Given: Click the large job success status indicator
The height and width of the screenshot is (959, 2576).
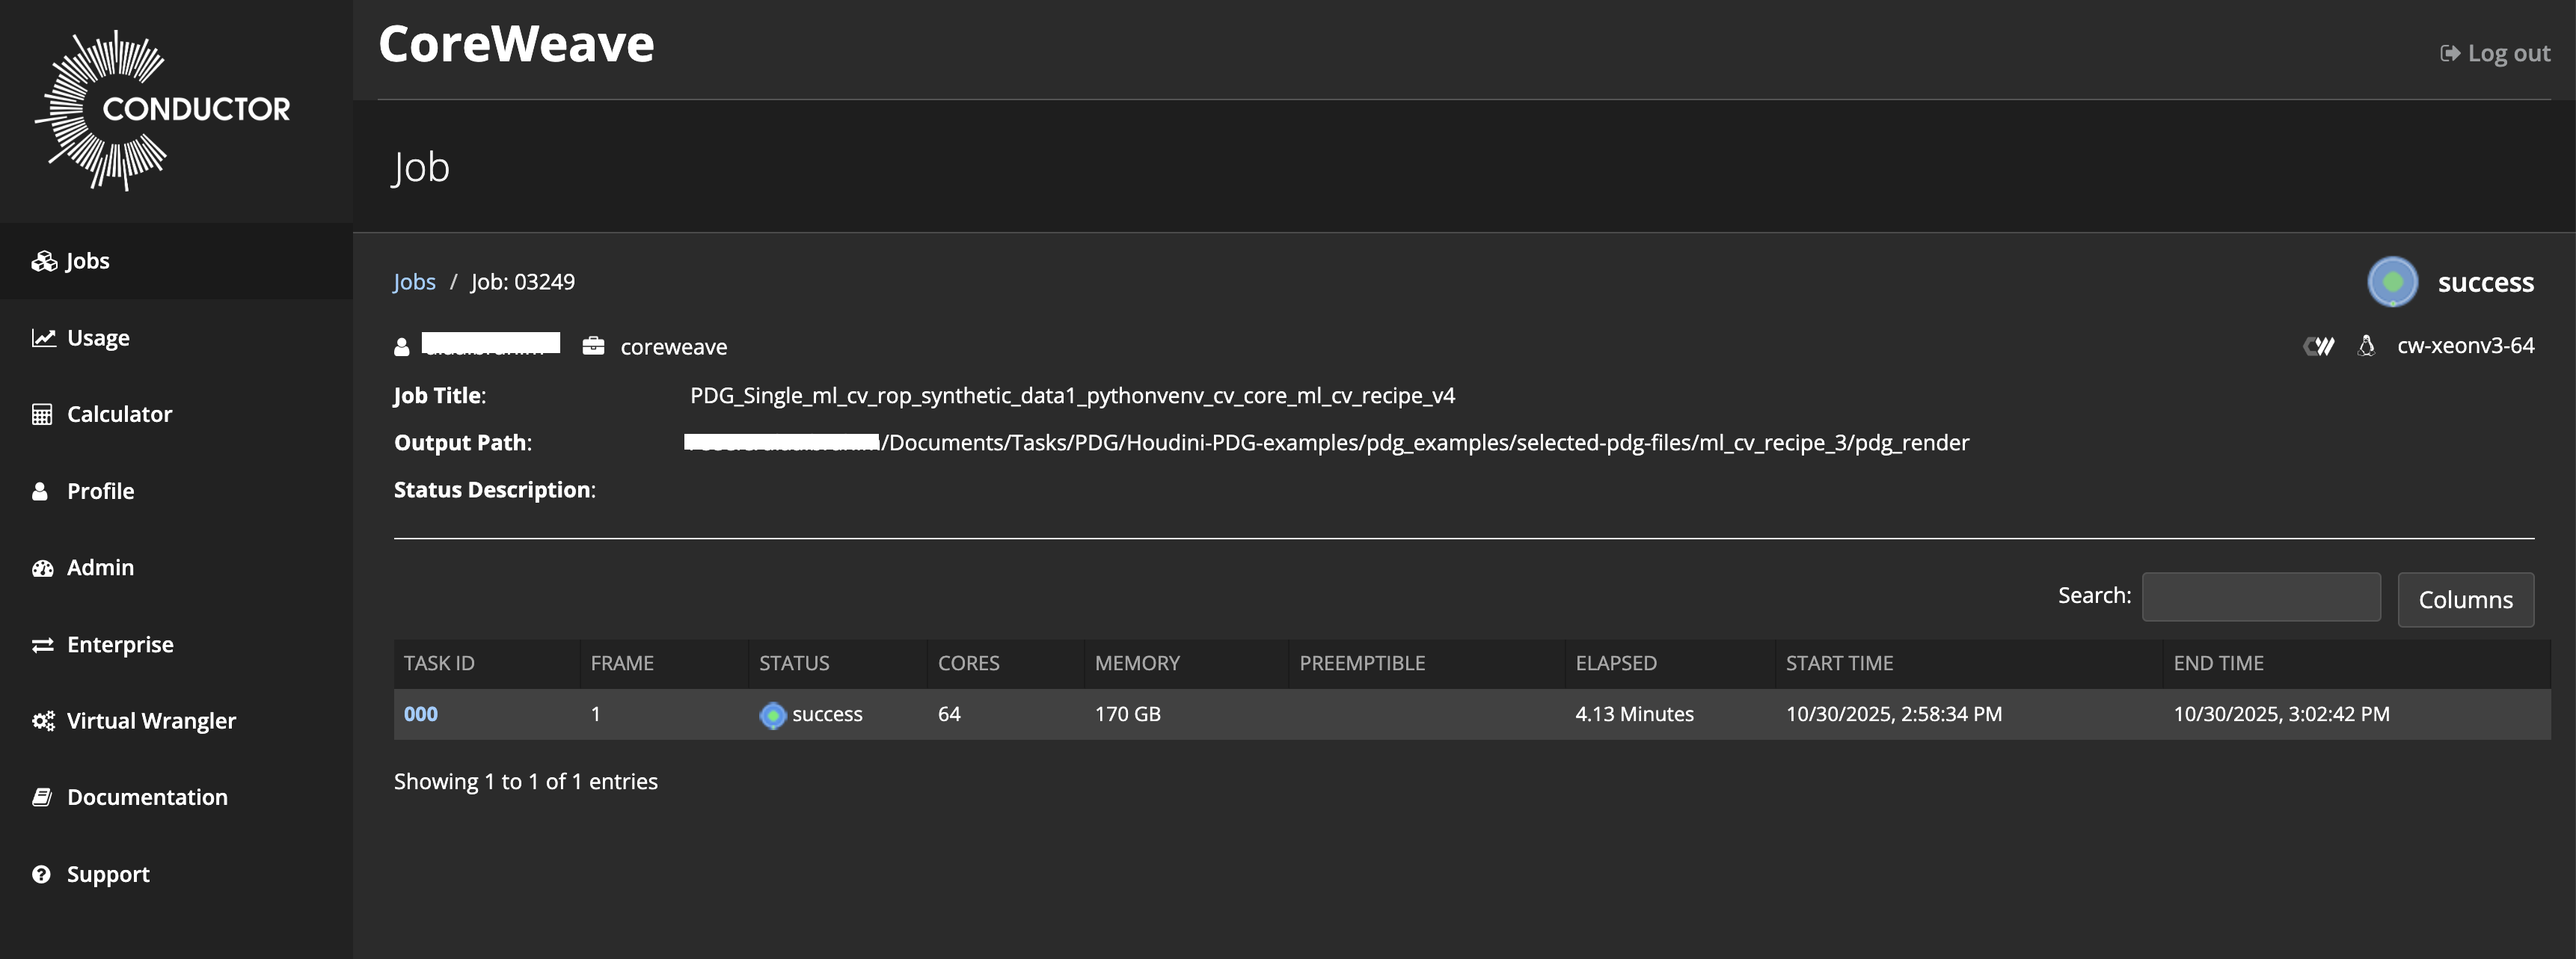Looking at the screenshot, I should 2392,282.
